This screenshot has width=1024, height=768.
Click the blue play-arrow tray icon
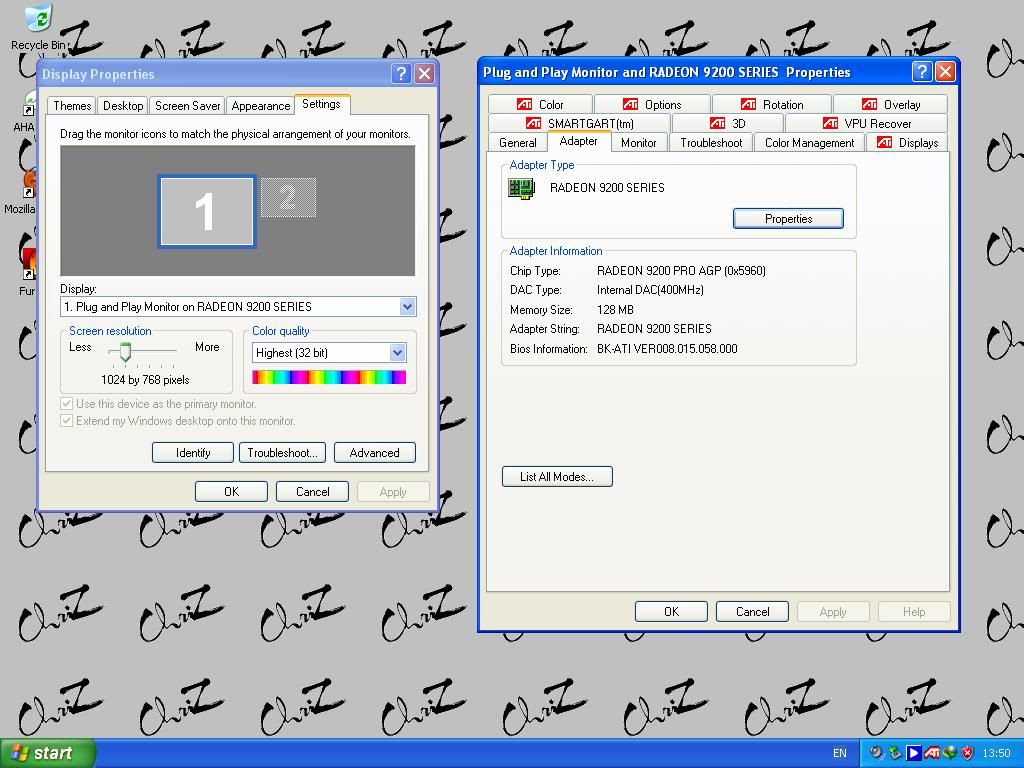coord(914,753)
